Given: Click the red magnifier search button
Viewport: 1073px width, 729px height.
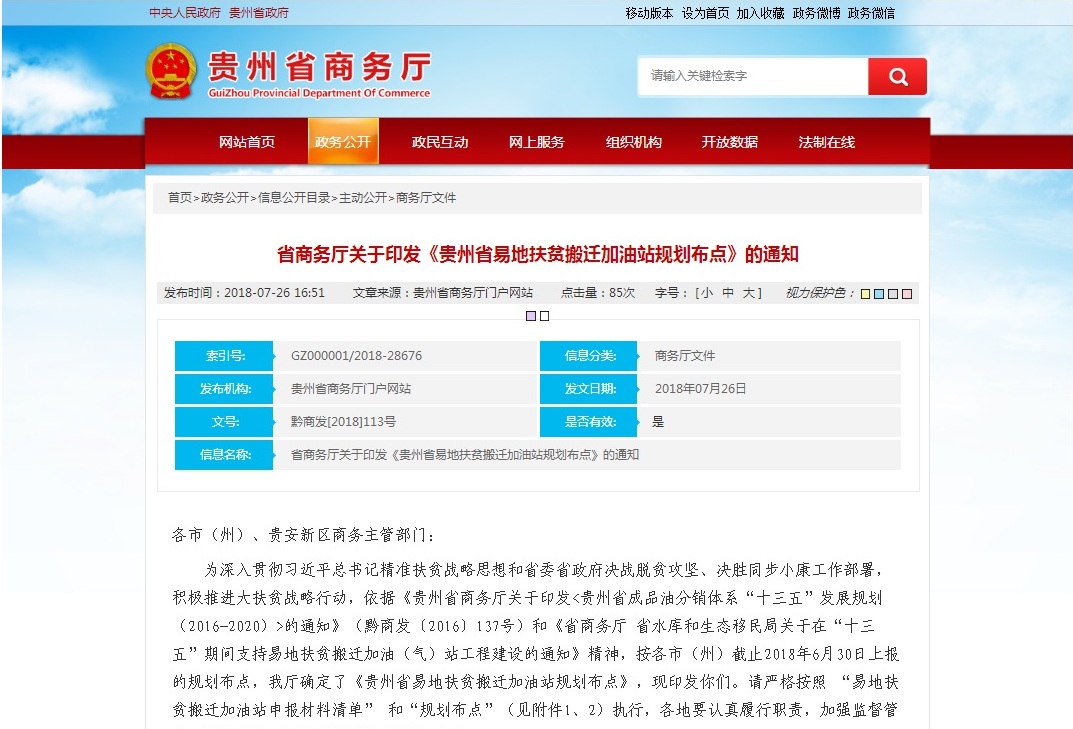Looking at the screenshot, I should pyautogui.click(x=897, y=76).
